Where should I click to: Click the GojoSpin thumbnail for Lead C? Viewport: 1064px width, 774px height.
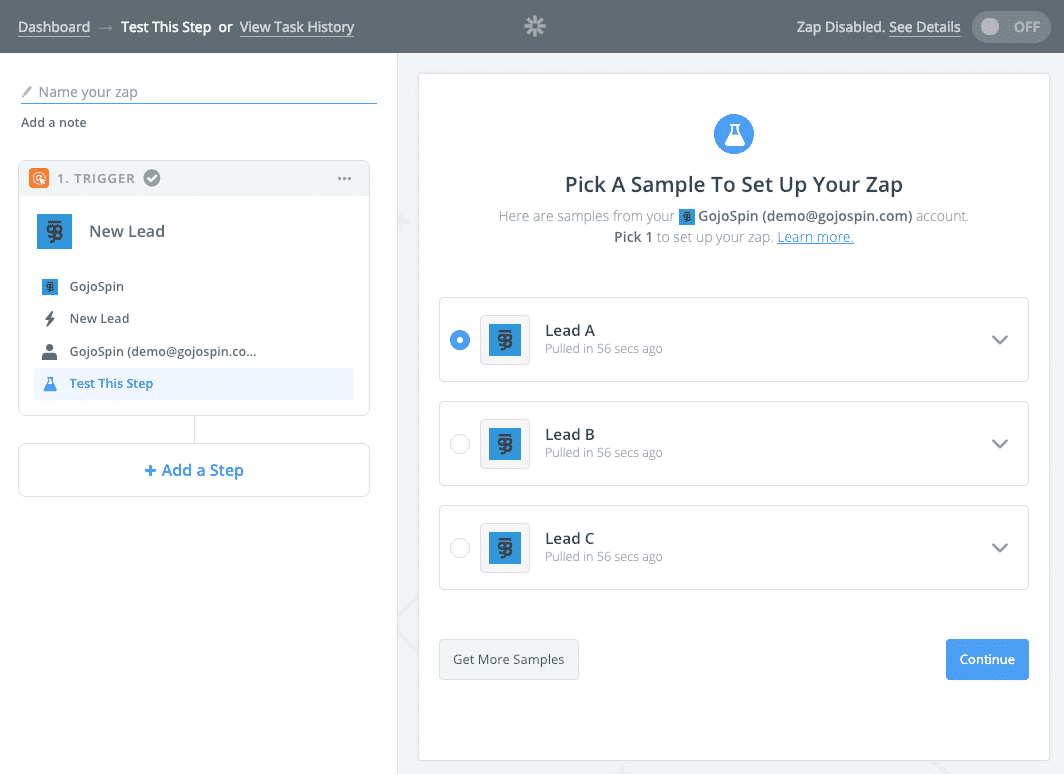pos(505,548)
